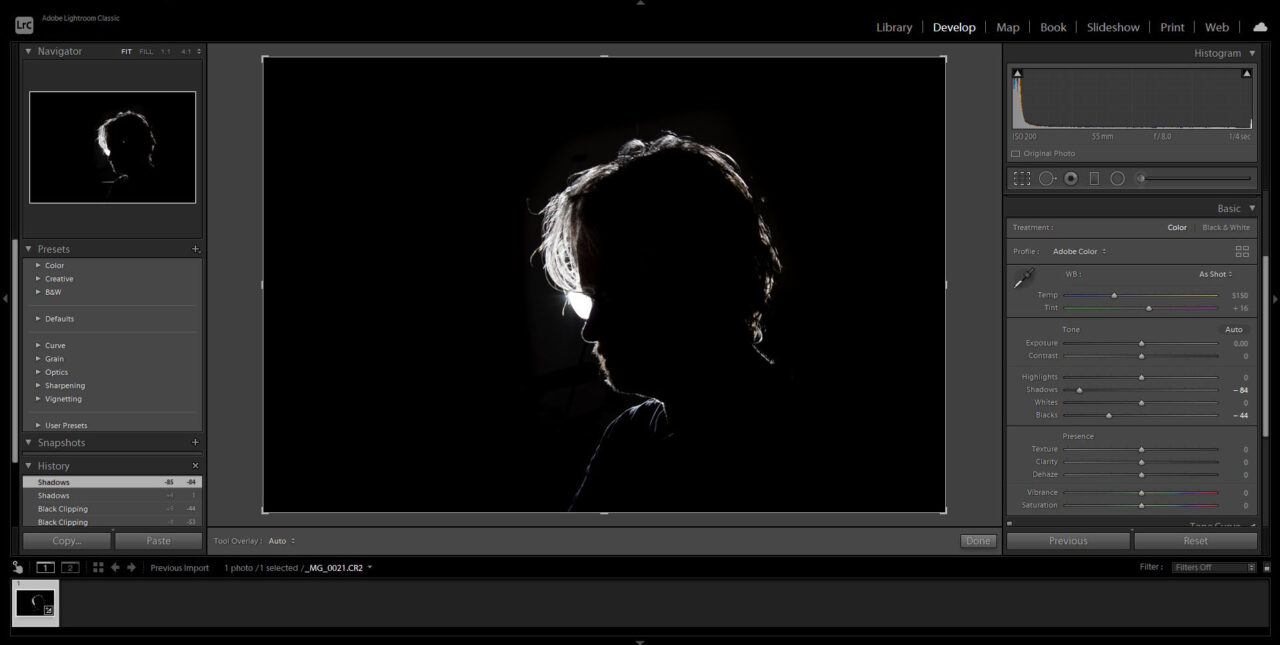Click the Exposure slider handle
Viewport: 1280px width, 645px height.
click(x=1141, y=344)
